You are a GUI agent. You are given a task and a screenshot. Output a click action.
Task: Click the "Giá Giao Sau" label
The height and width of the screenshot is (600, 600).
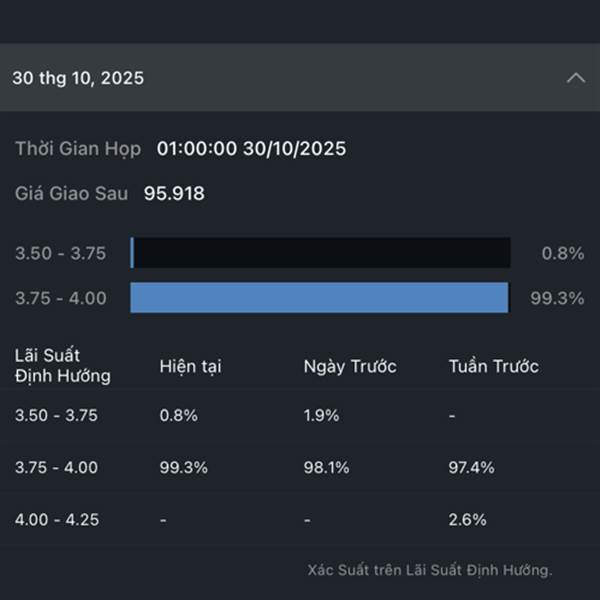(71, 194)
